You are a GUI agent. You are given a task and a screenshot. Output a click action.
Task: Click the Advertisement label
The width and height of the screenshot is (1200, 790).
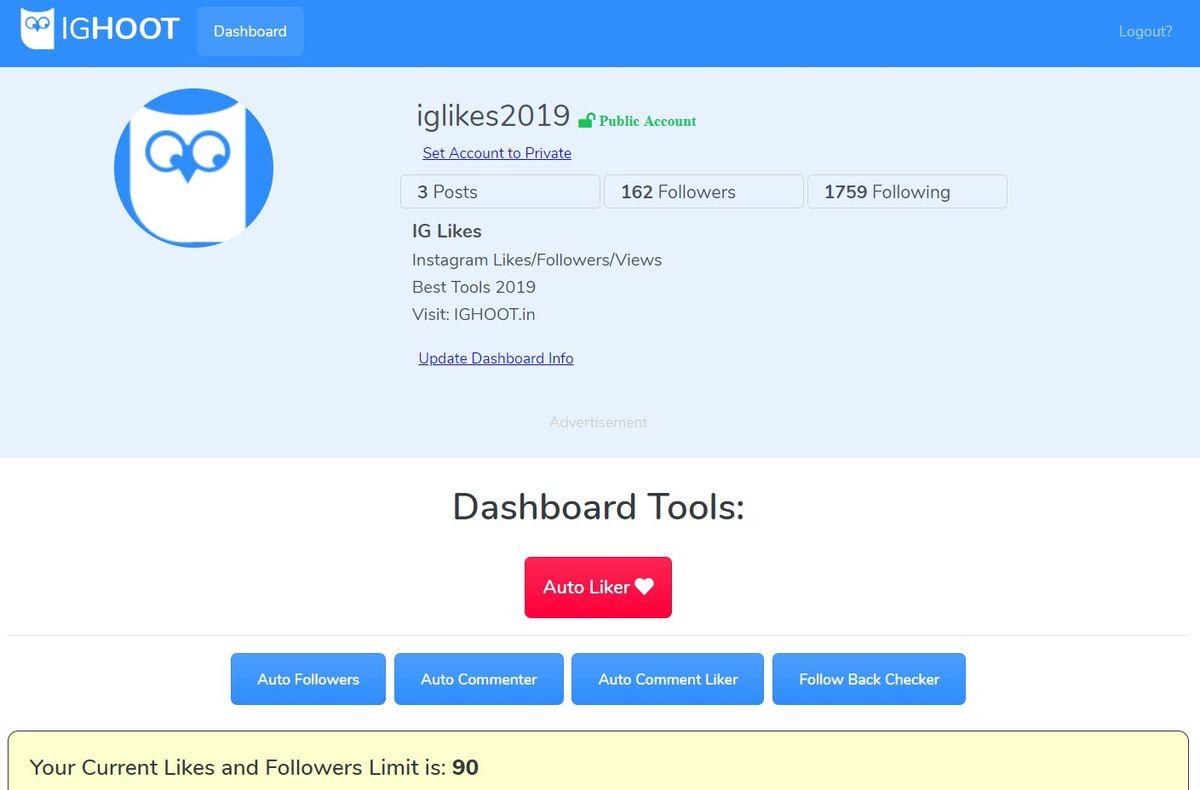[x=598, y=422]
